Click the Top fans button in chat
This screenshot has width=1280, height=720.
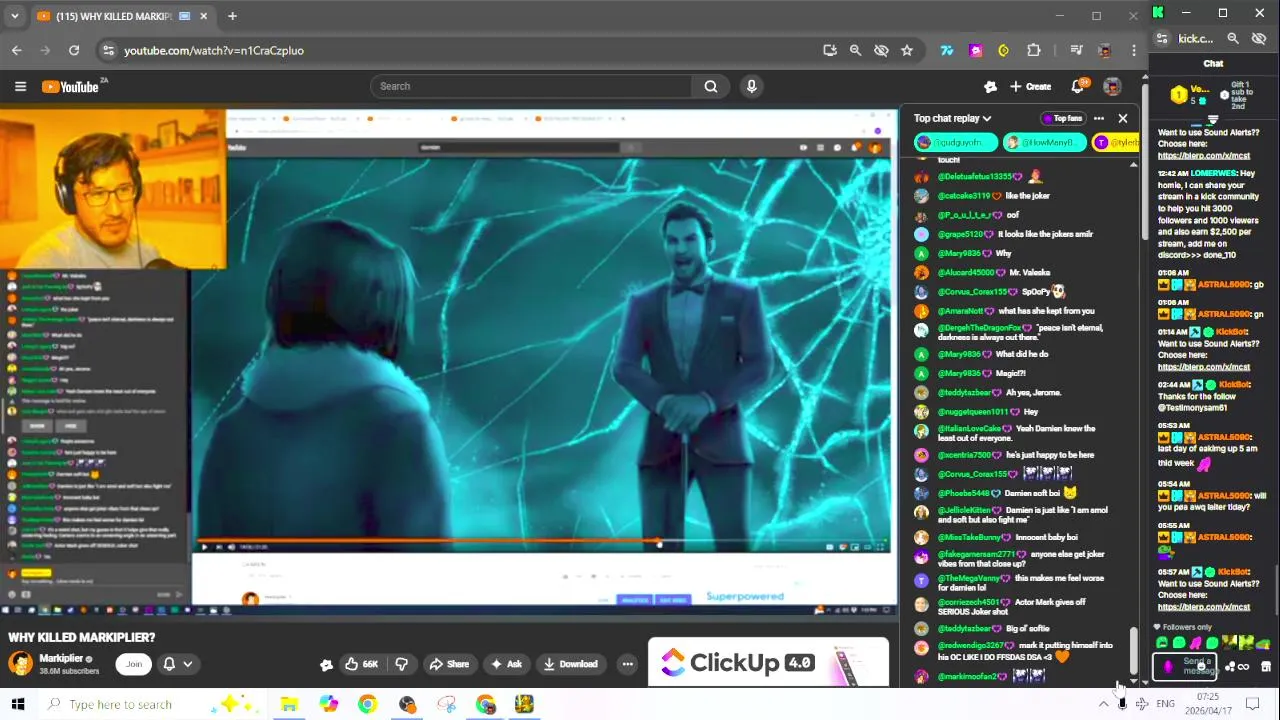pos(1062,118)
